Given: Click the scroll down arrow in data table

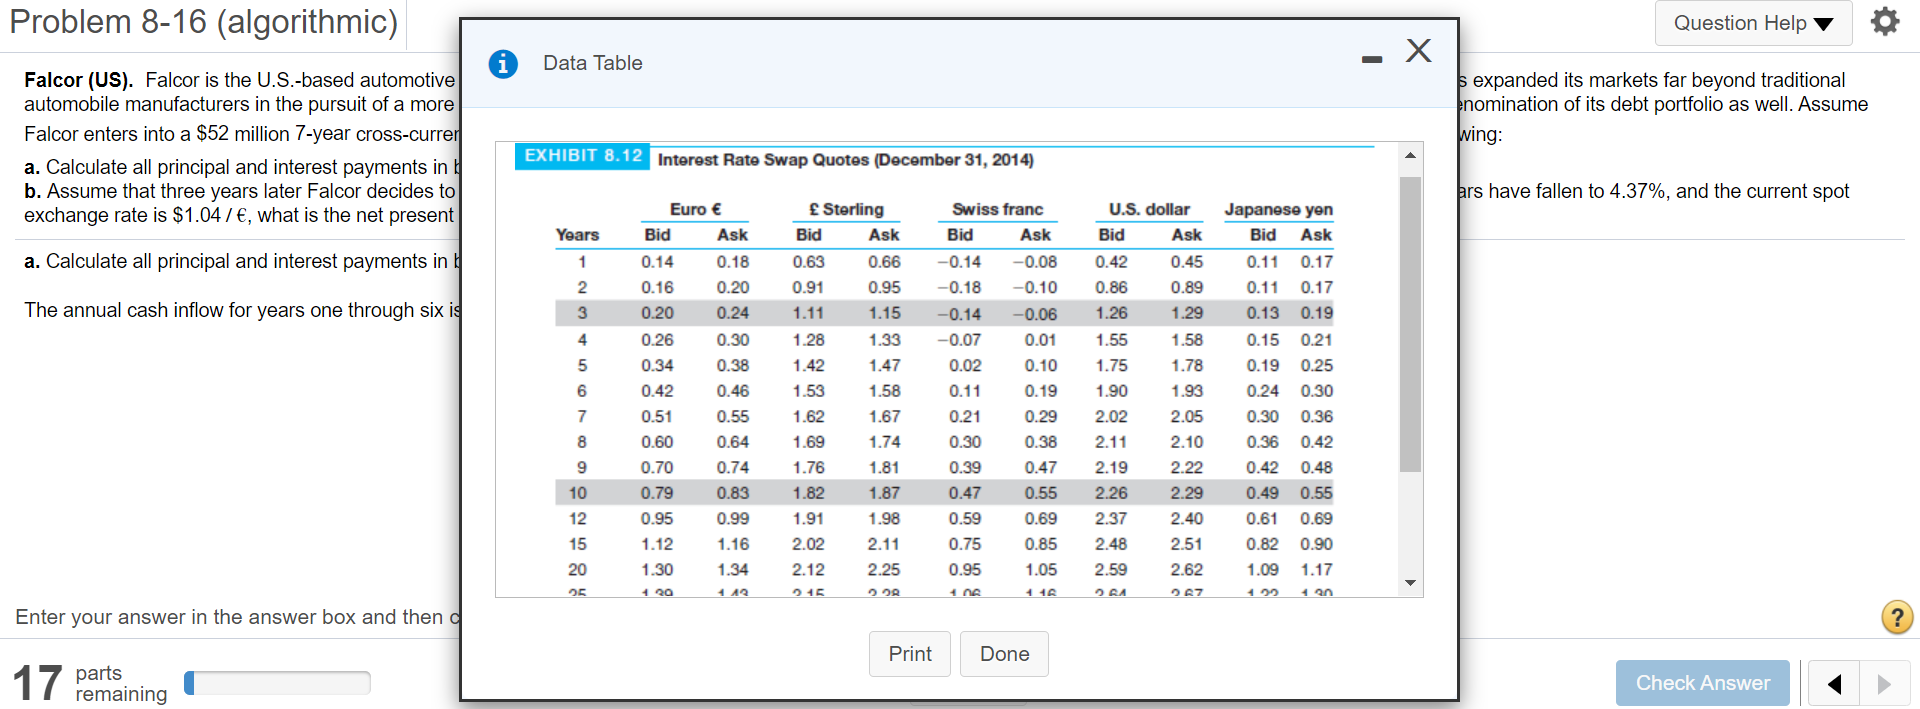Looking at the screenshot, I should click(x=1410, y=583).
